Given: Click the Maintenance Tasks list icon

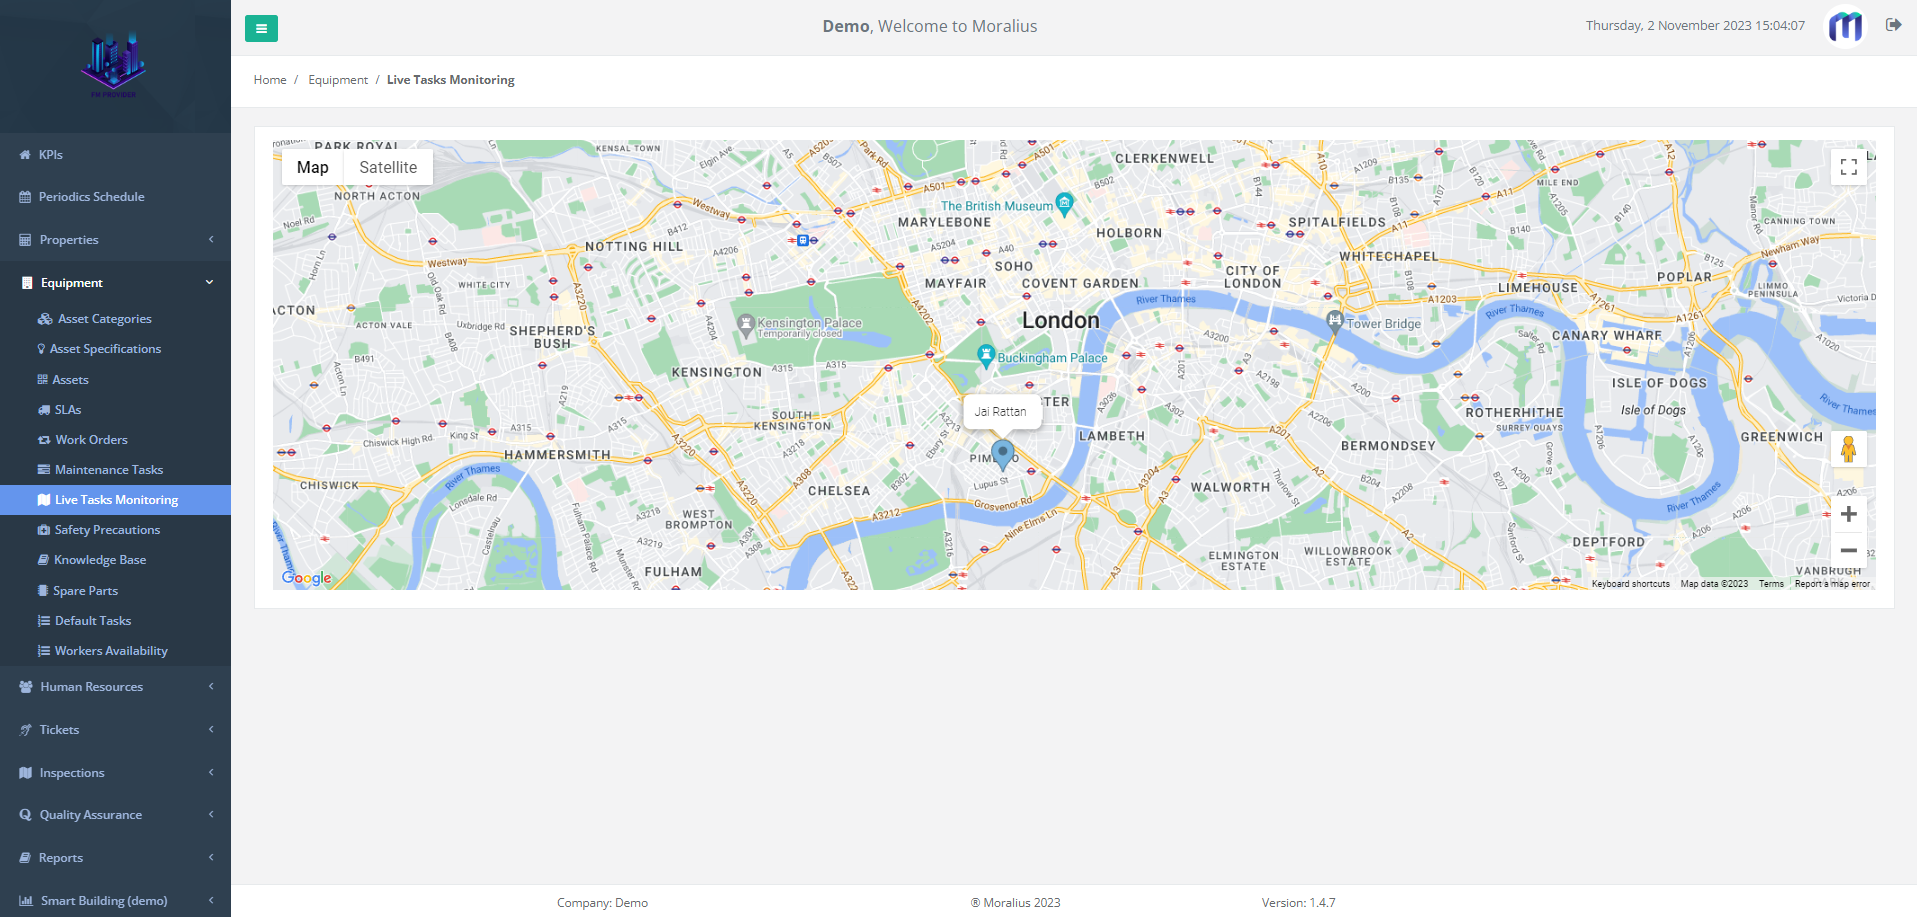Looking at the screenshot, I should pyautogui.click(x=44, y=470).
